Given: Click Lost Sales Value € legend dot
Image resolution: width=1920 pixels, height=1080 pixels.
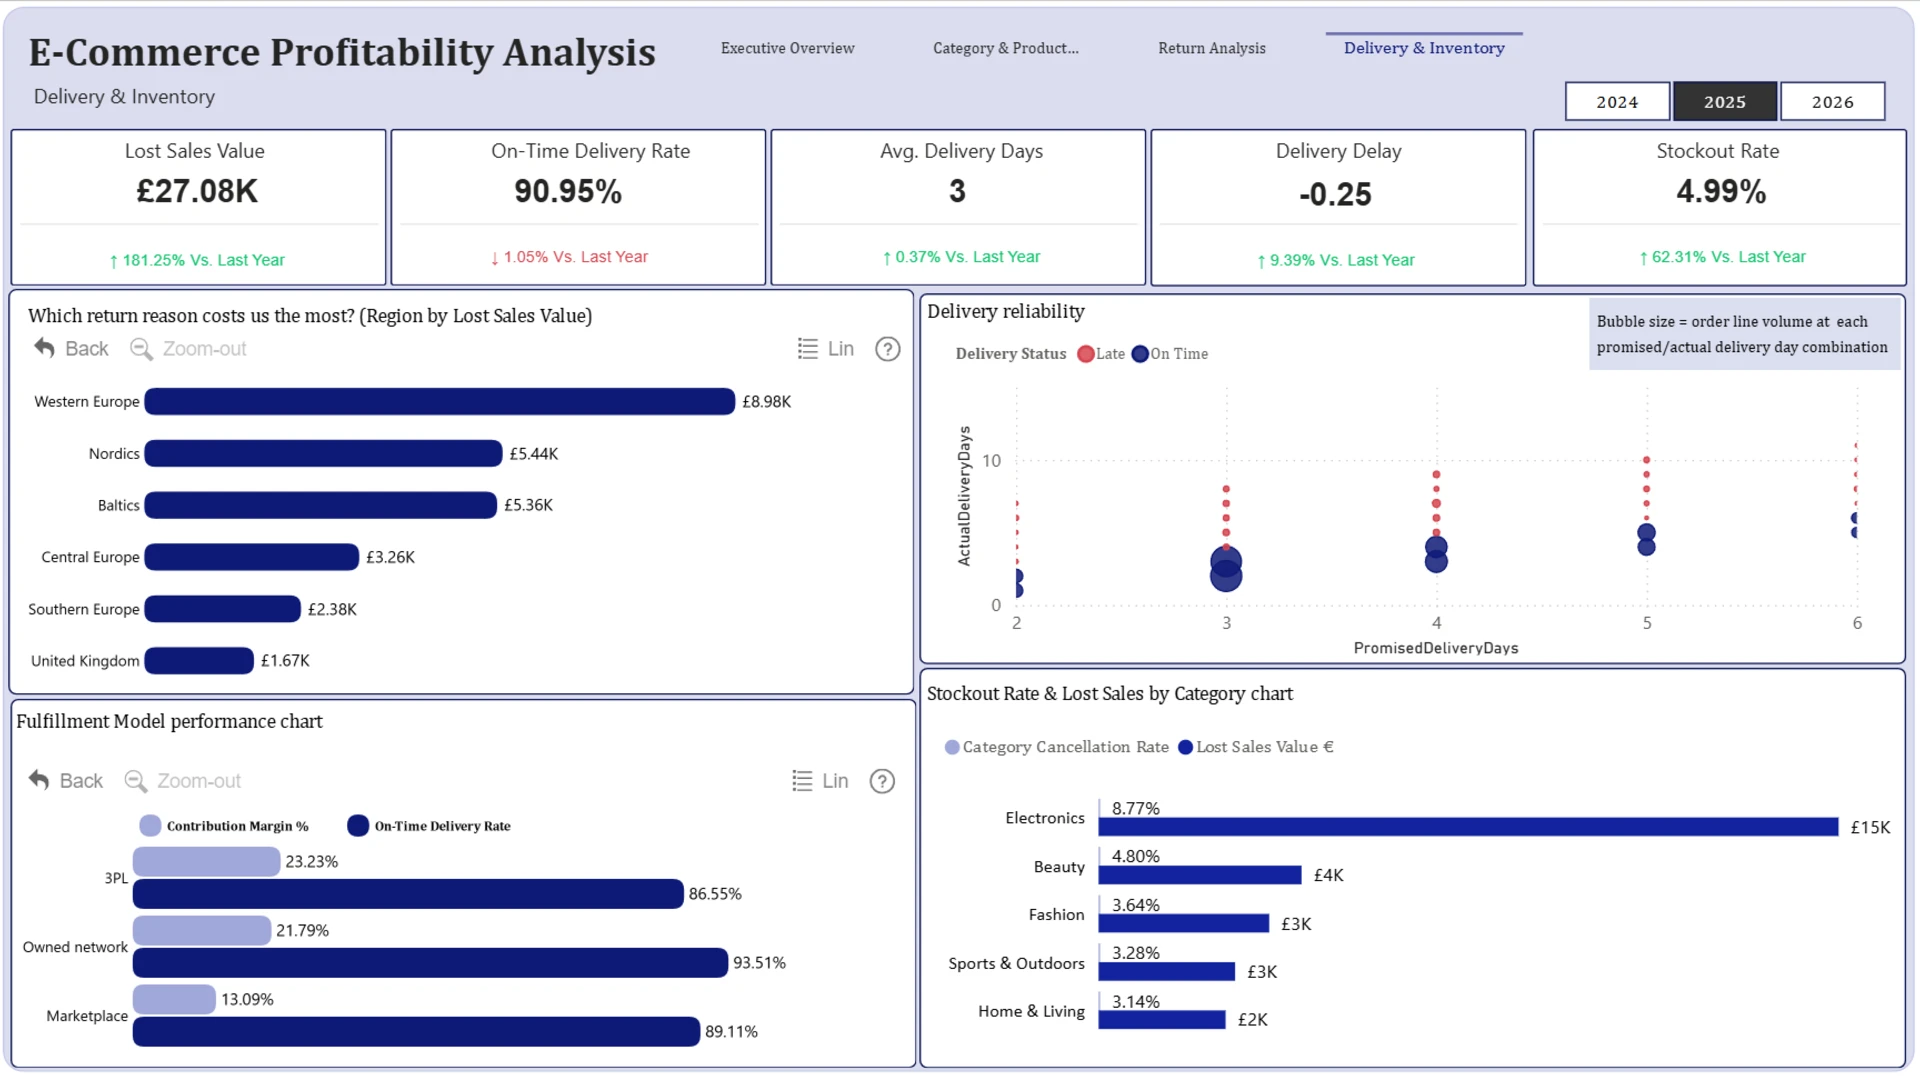Looking at the screenshot, I should [x=1186, y=747].
